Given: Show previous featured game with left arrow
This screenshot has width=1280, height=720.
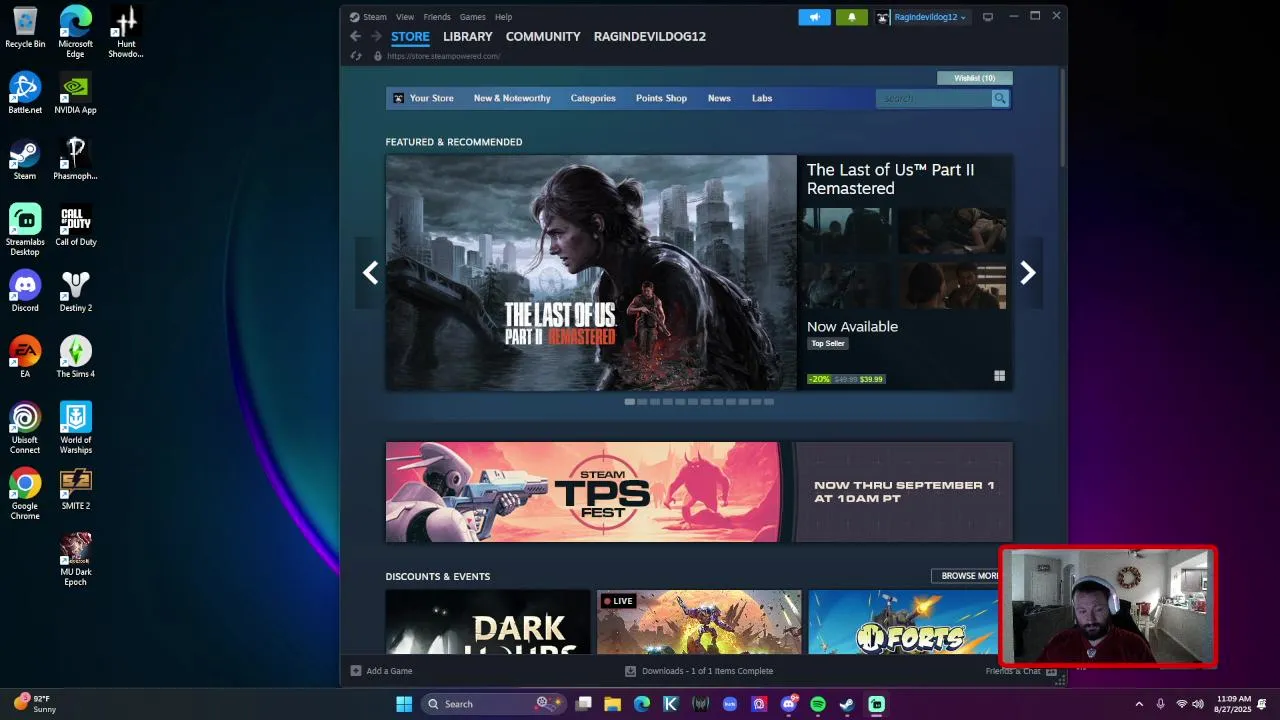Looking at the screenshot, I should [370, 273].
